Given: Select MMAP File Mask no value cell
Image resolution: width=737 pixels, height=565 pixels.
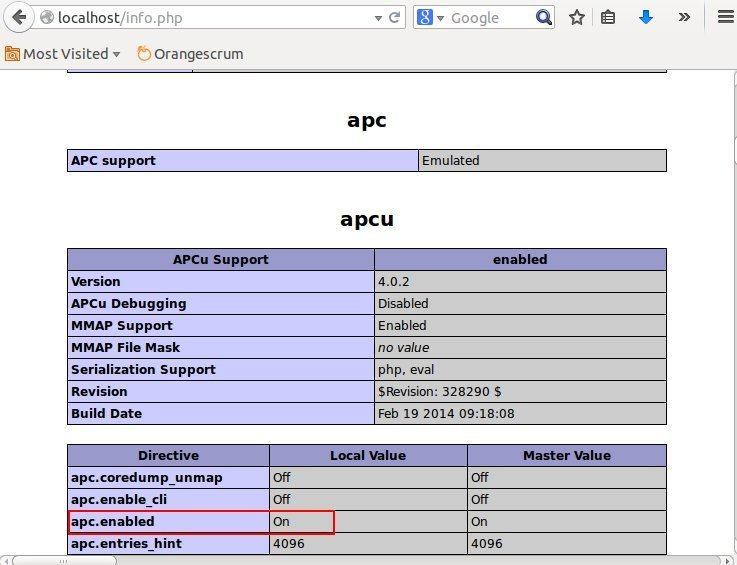Looking at the screenshot, I should tap(520, 348).
